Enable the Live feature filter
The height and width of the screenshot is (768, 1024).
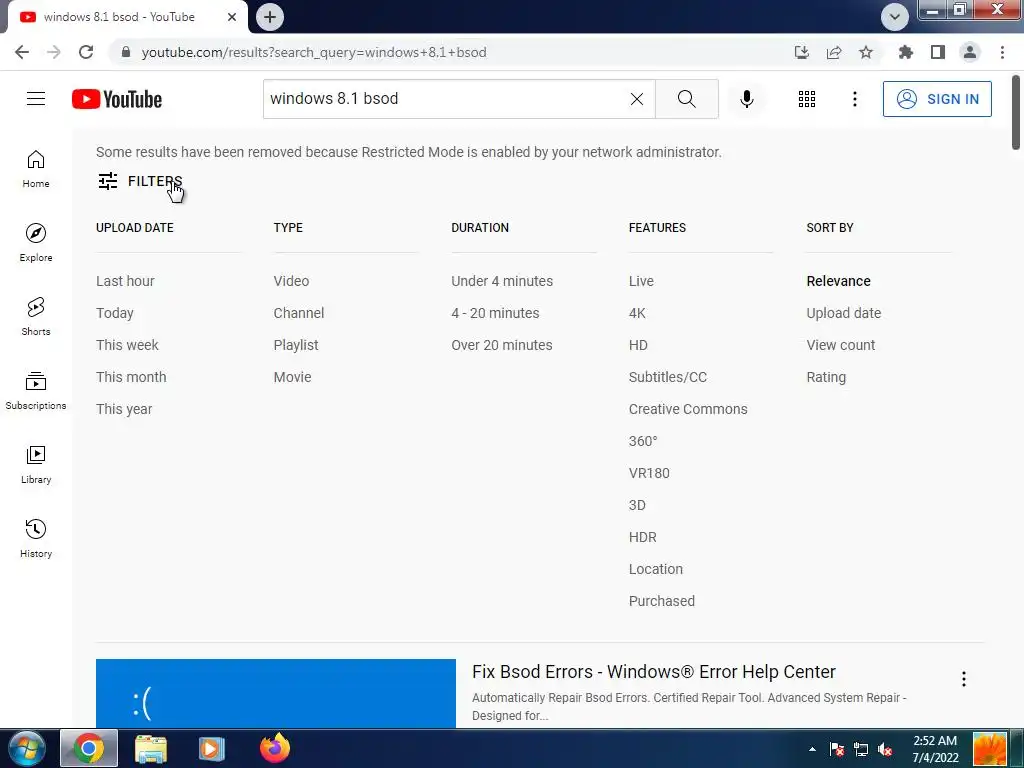click(641, 281)
